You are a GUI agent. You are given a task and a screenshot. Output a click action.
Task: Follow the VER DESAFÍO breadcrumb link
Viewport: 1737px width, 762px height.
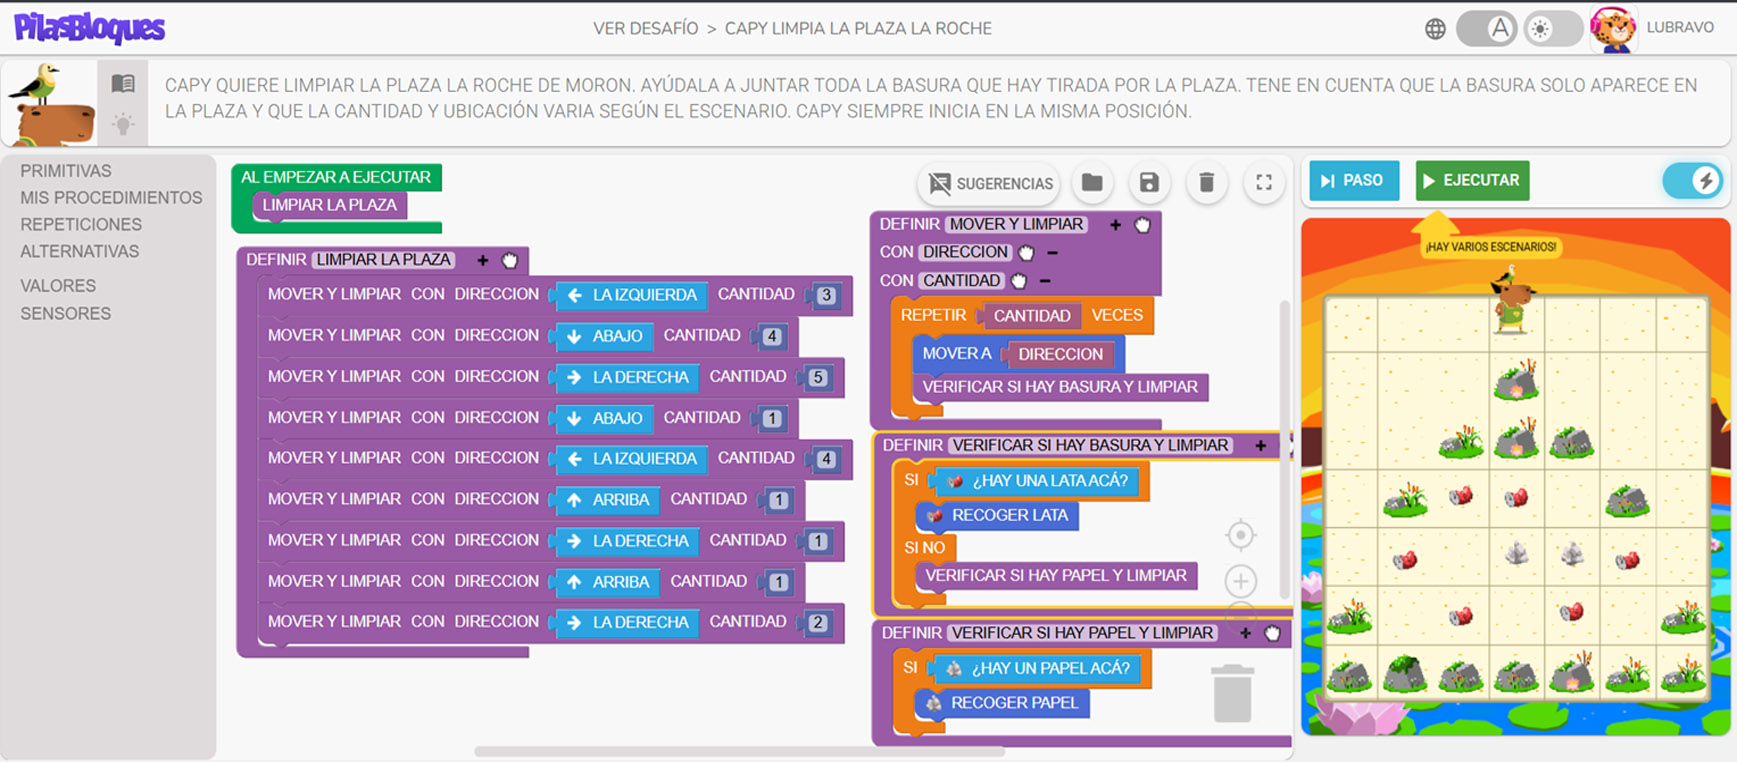click(x=646, y=28)
